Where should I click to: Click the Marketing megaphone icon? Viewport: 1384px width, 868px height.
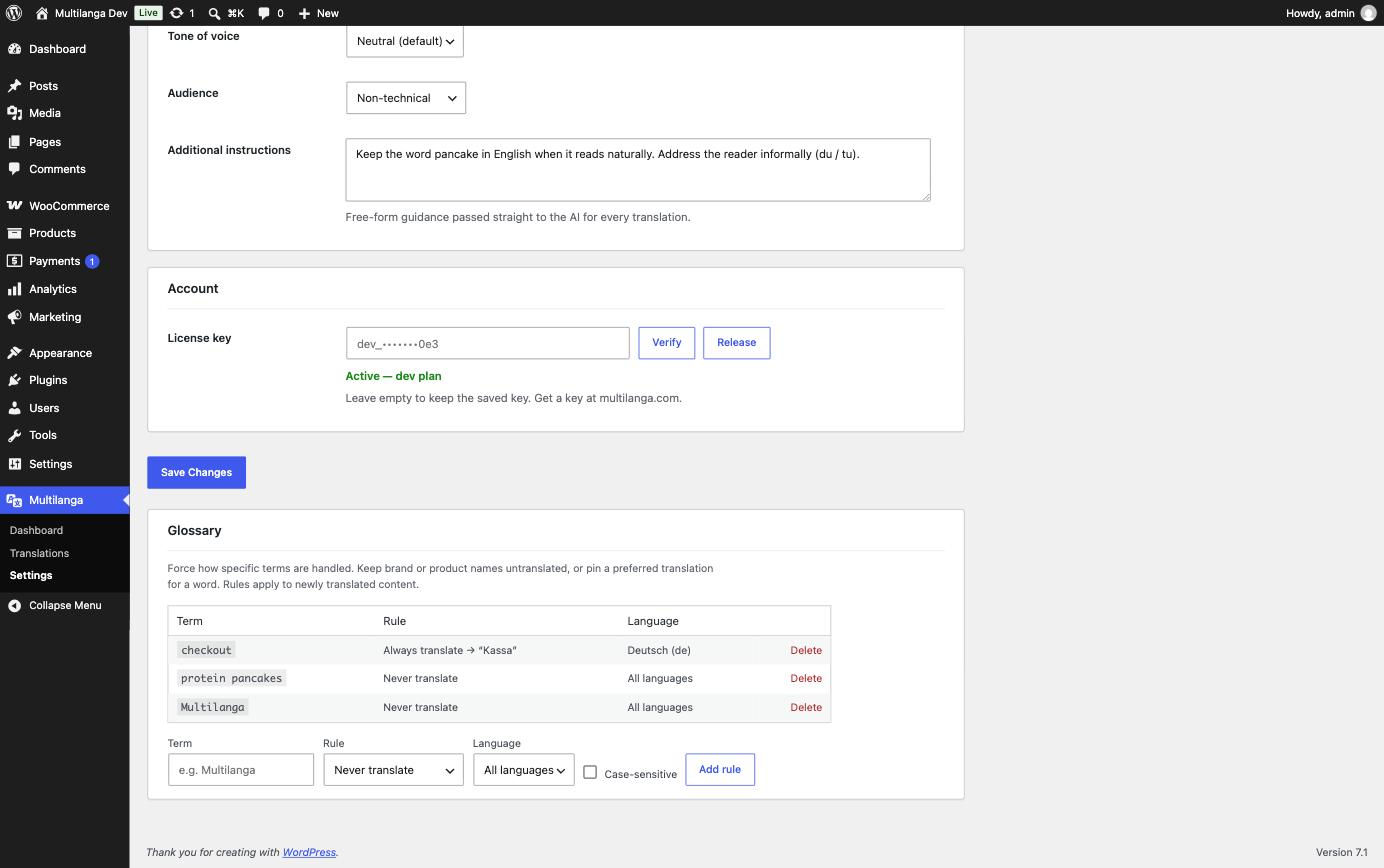tap(15, 317)
